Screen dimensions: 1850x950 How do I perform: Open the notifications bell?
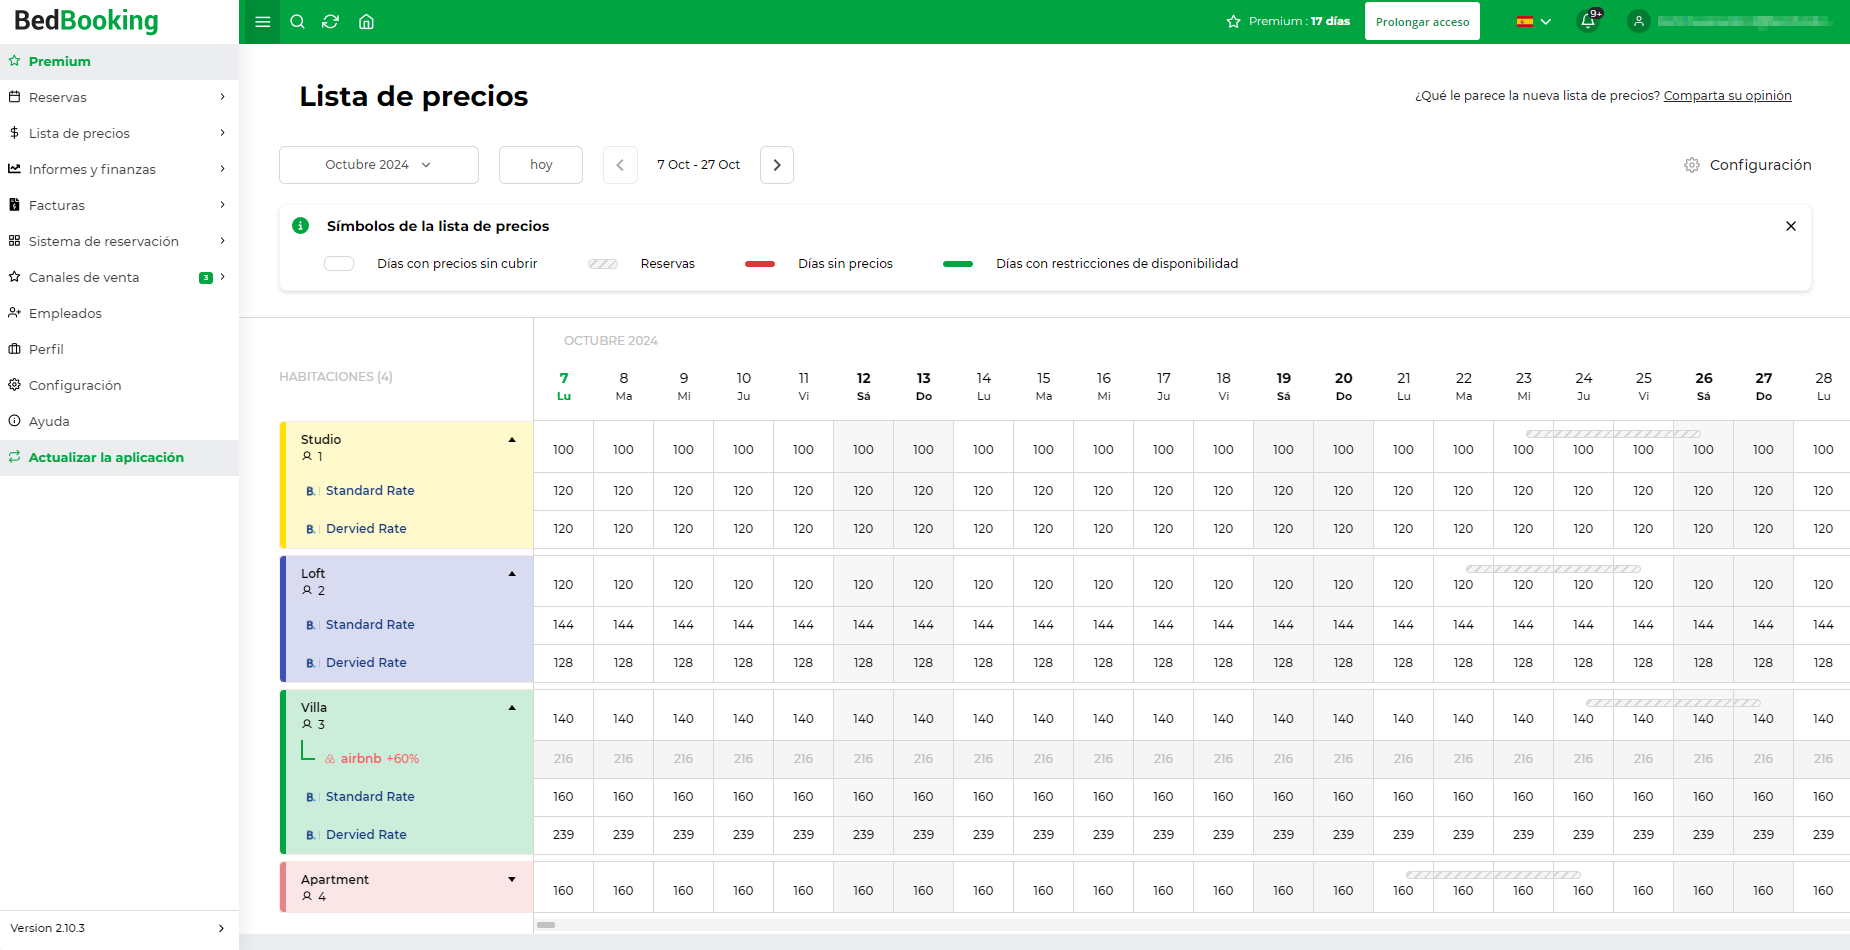click(x=1588, y=21)
